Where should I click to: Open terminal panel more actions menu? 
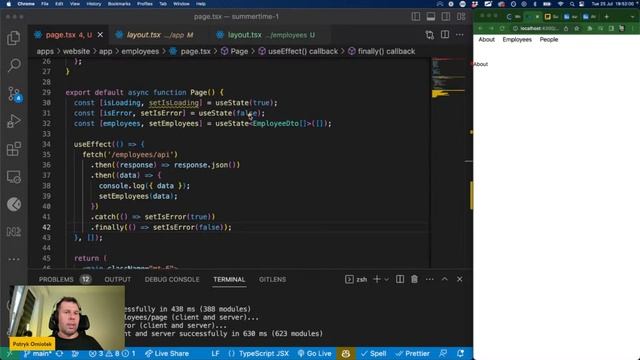click(x=429, y=279)
